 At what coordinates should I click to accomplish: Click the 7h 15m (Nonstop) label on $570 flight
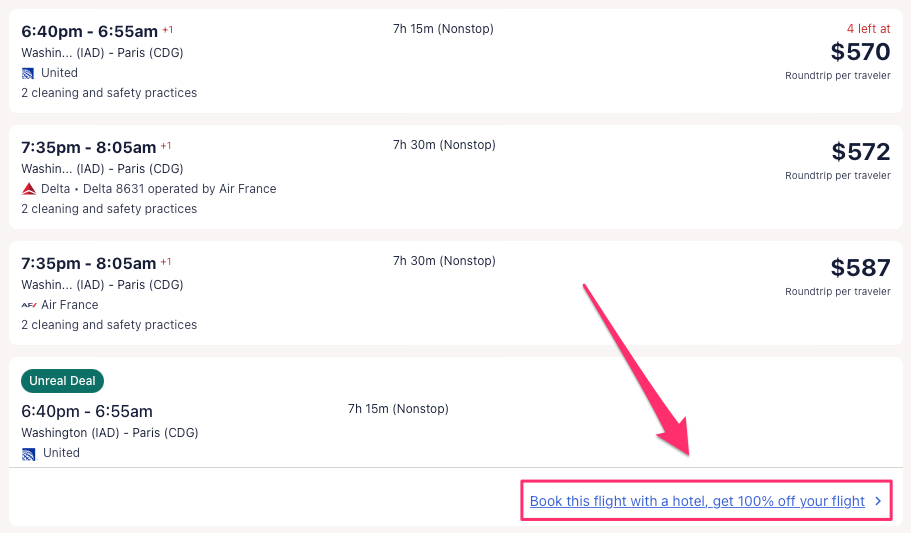[x=443, y=29]
